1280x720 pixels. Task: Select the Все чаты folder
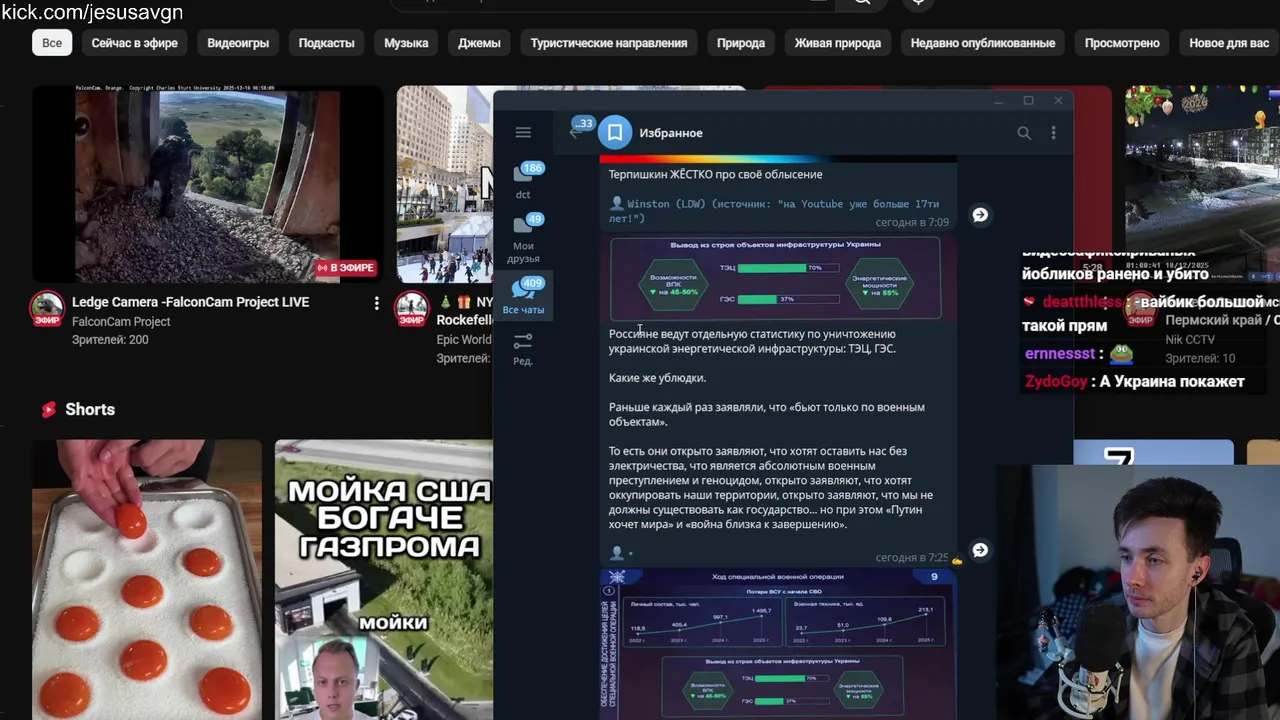point(523,297)
